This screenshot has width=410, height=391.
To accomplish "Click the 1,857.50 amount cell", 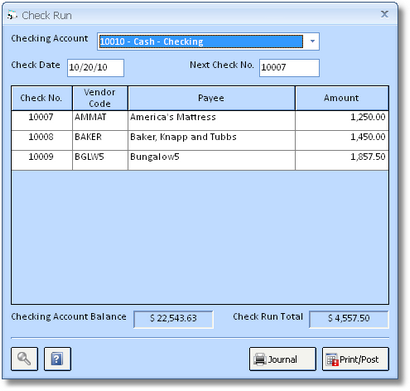I will click(x=342, y=160).
